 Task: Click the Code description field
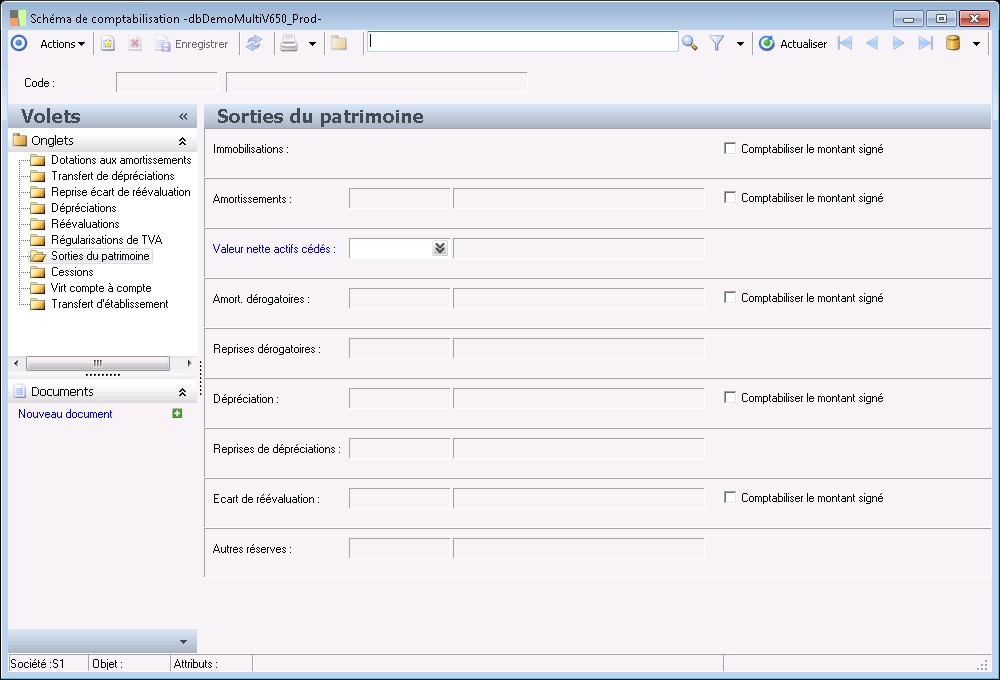(x=377, y=82)
